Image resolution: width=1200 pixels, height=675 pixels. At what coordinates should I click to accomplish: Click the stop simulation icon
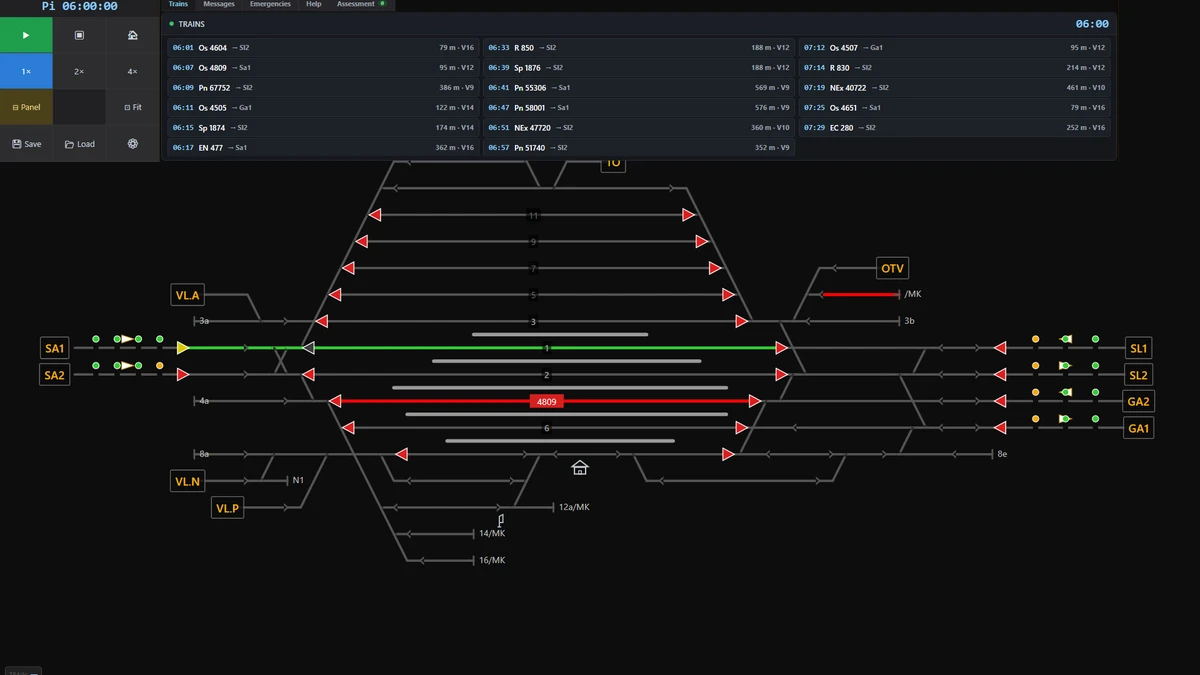tap(79, 35)
